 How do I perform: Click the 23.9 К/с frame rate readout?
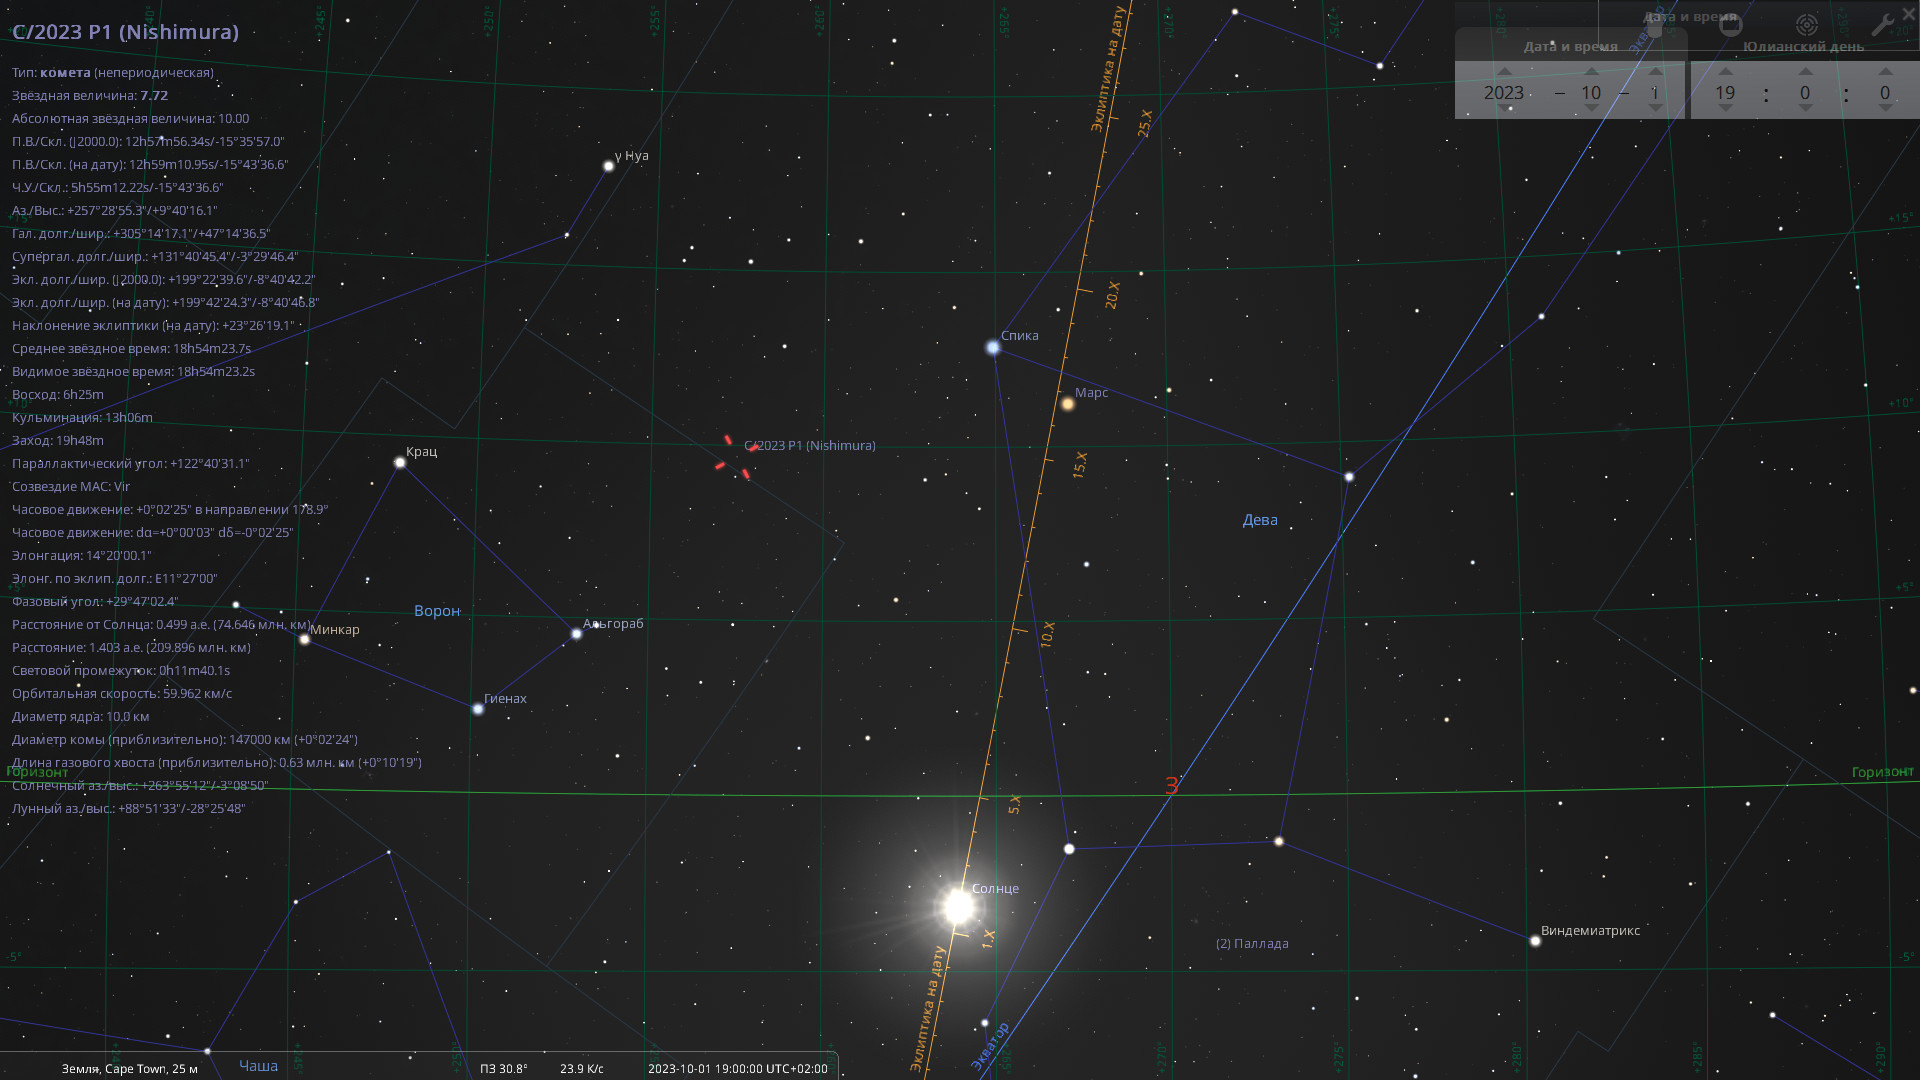click(582, 1069)
